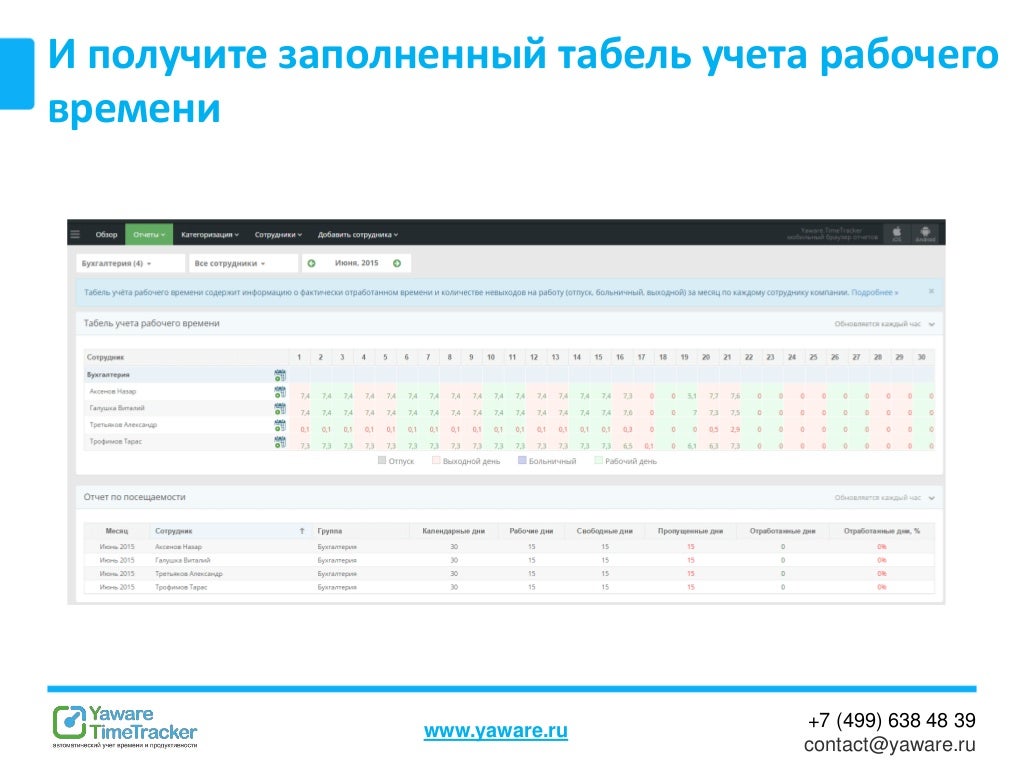
Task: Open the Сотрудники top menu
Action: (x=278, y=234)
